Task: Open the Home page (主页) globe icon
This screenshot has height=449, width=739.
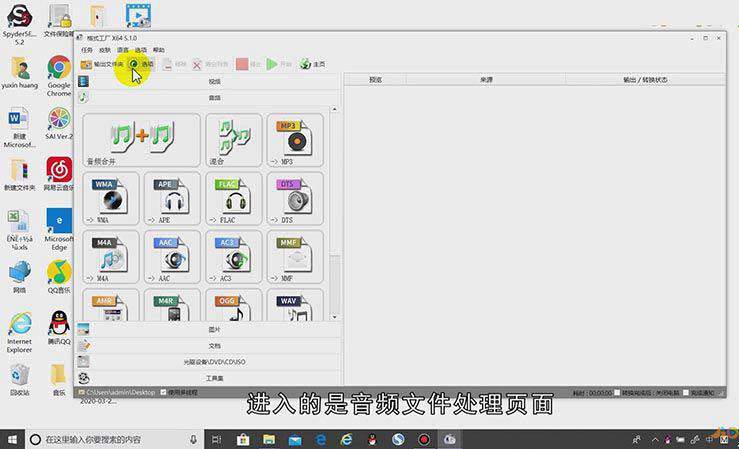Action: [x=312, y=64]
